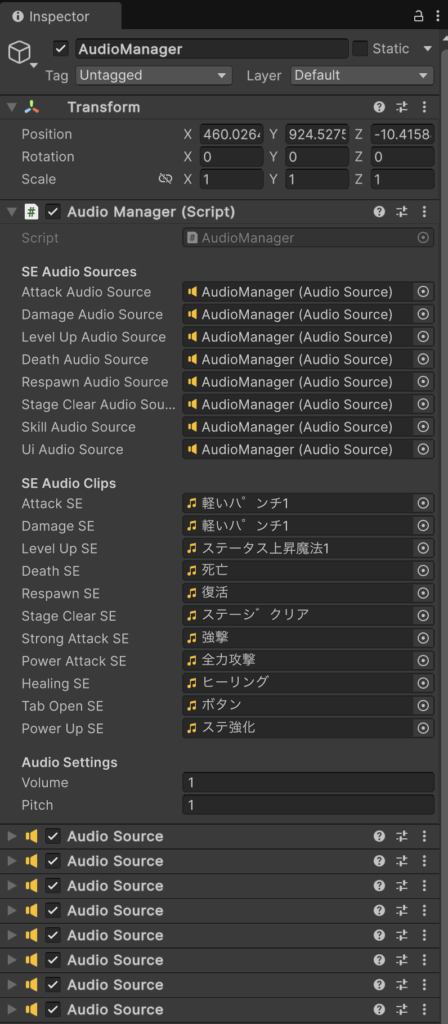The width and height of the screenshot is (448, 1024).
Task: Open the Static flags dropdown arrow
Action: [x=428, y=48]
